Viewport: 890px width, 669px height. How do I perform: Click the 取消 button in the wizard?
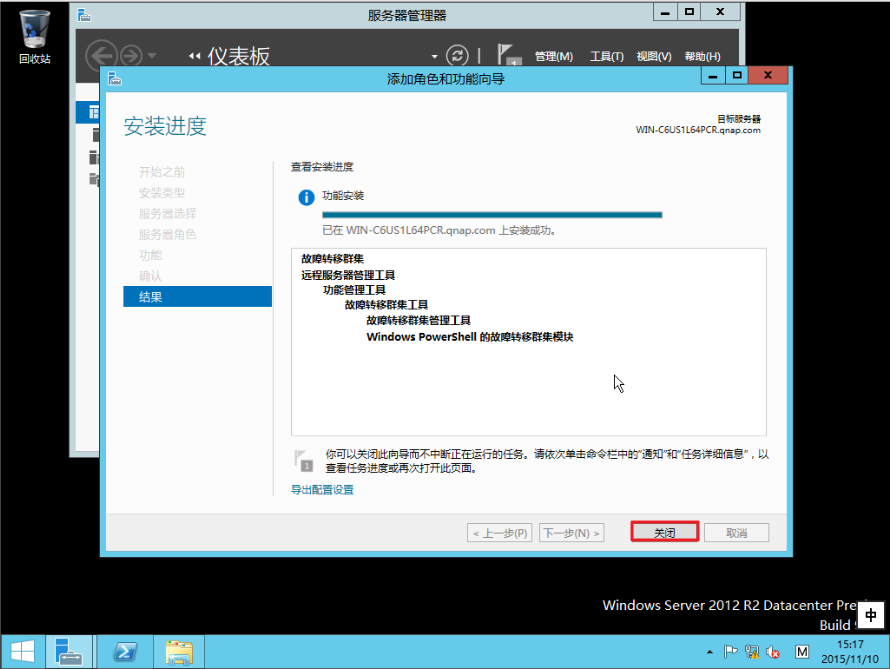click(x=736, y=532)
